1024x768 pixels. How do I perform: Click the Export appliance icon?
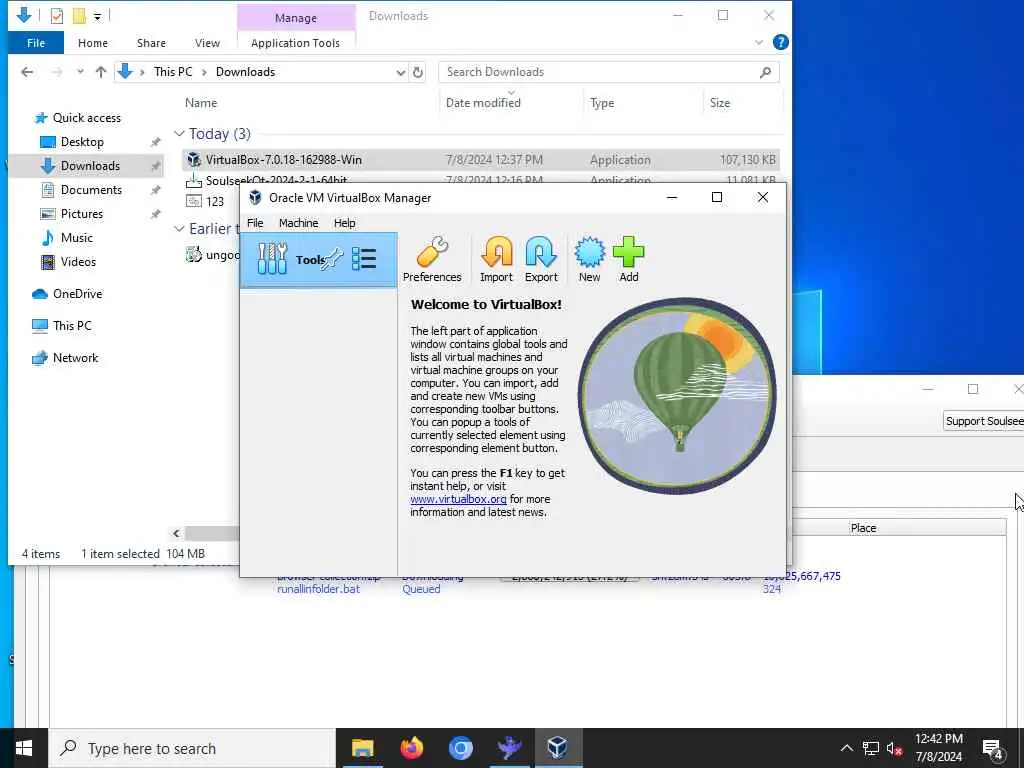[x=541, y=259]
